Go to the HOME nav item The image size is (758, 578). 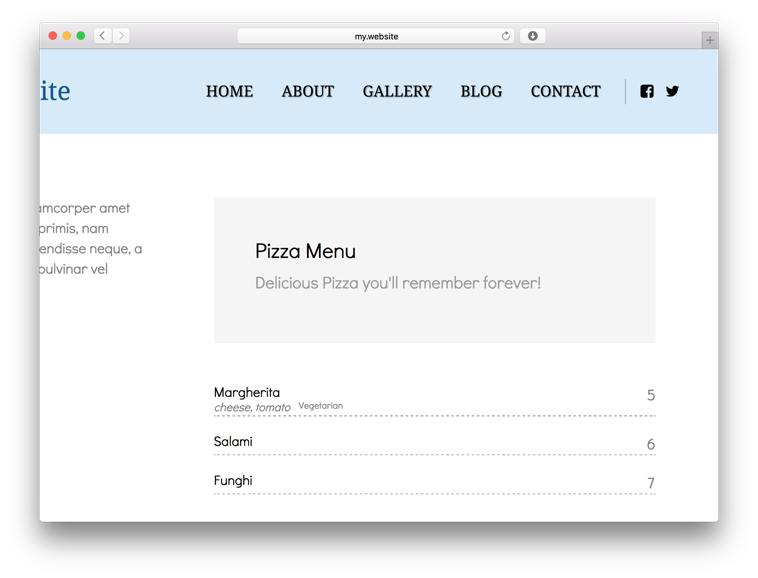(x=230, y=91)
